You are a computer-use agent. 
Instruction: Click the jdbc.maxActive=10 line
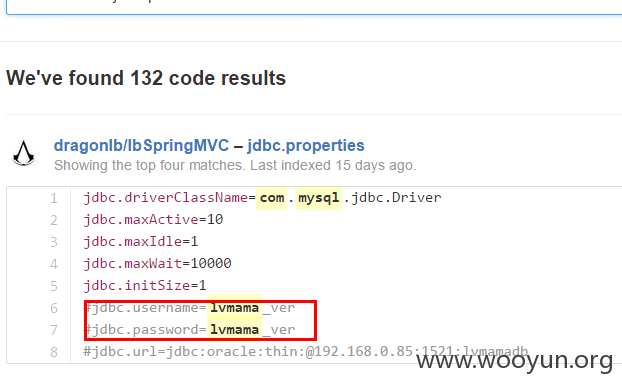(x=153, y=219)
